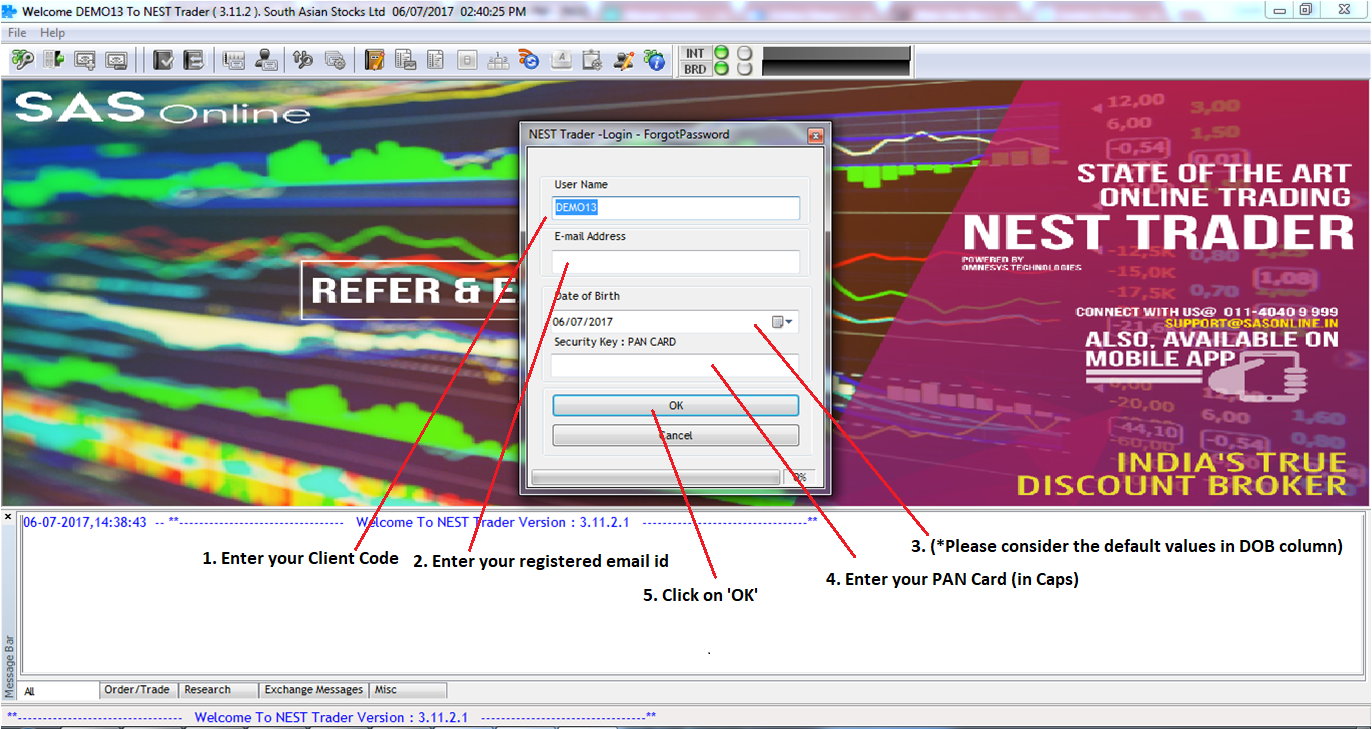This screenshot has width=1372, height=729.
Task: Click Cancel in the Forgot Password dialog
Action: point(676,436)
